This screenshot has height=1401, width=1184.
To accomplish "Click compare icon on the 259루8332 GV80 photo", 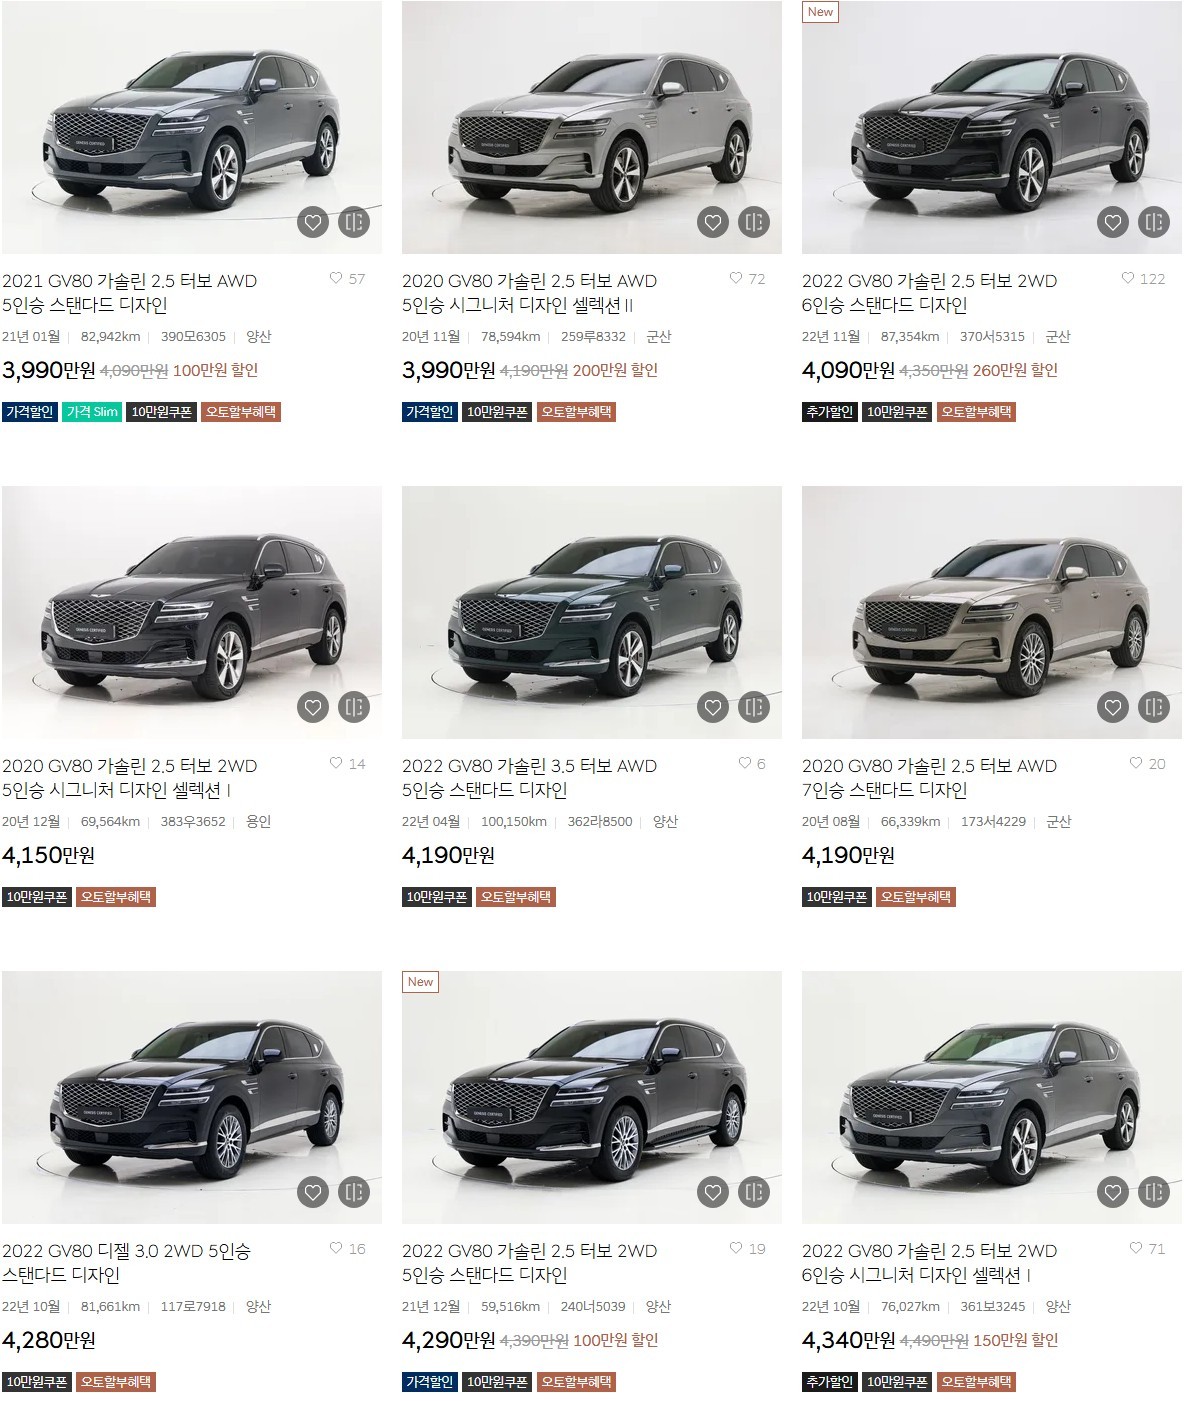I will click(754, 222).
